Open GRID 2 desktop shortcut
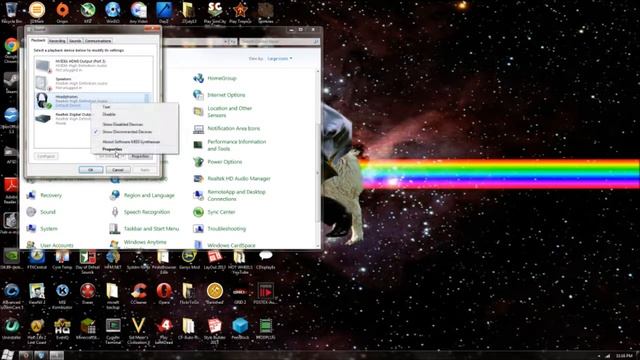Viewport: 640px width, 360px height. 240,293
